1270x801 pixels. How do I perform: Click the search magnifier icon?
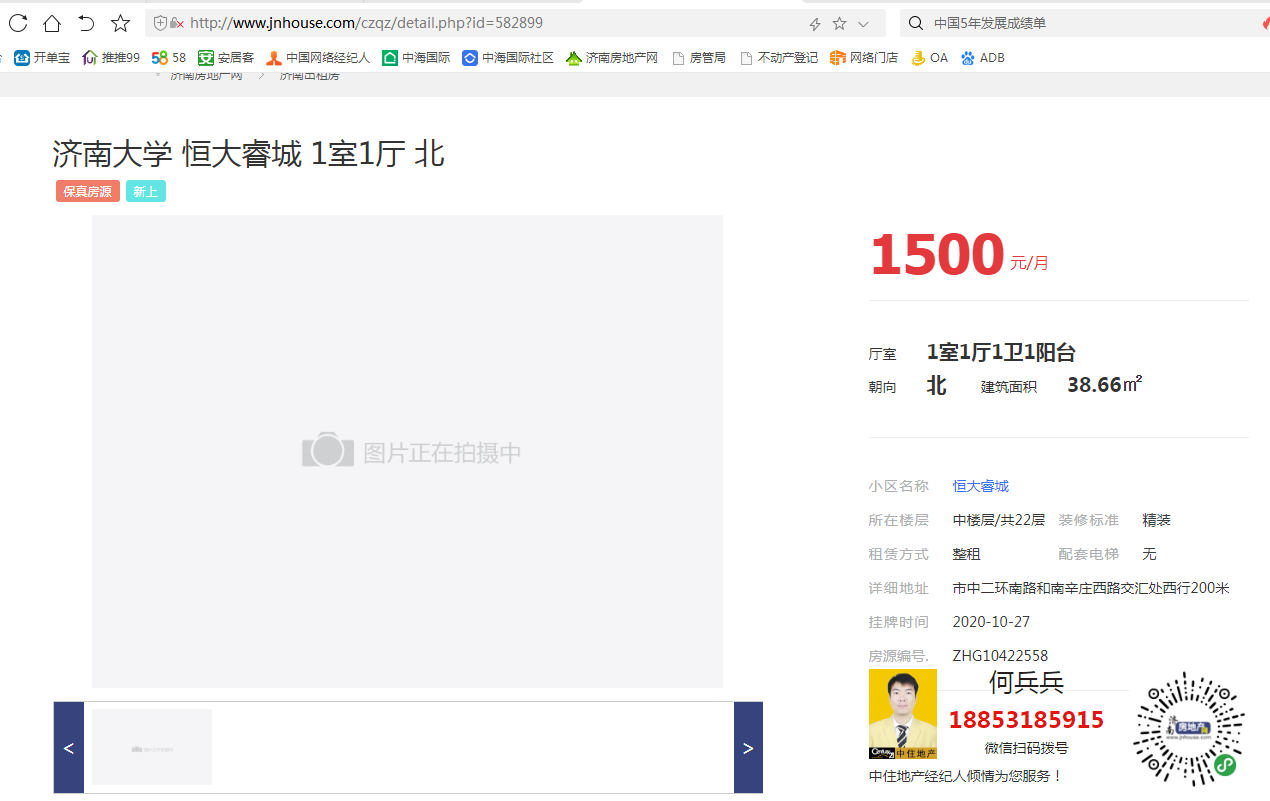(915, 23)
